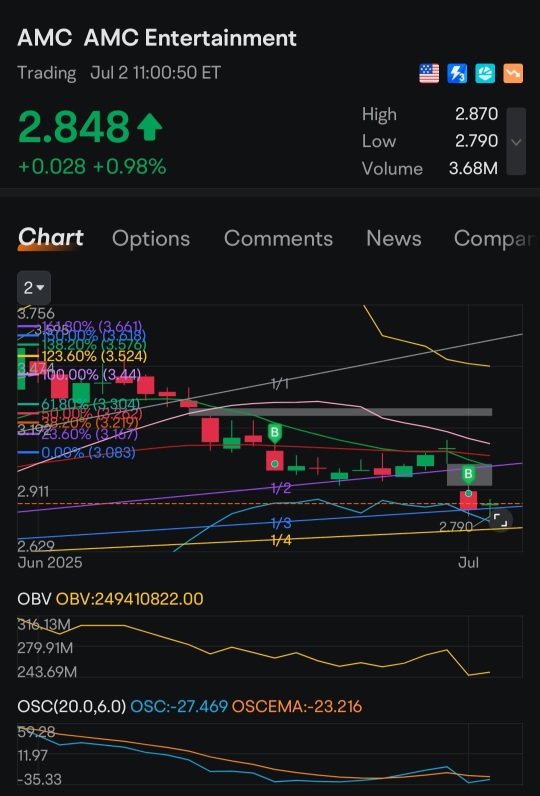Enter fullscreen chart with the expand icon
The width and height of the screenshot is (540, 796).
(x=500, y=520)
